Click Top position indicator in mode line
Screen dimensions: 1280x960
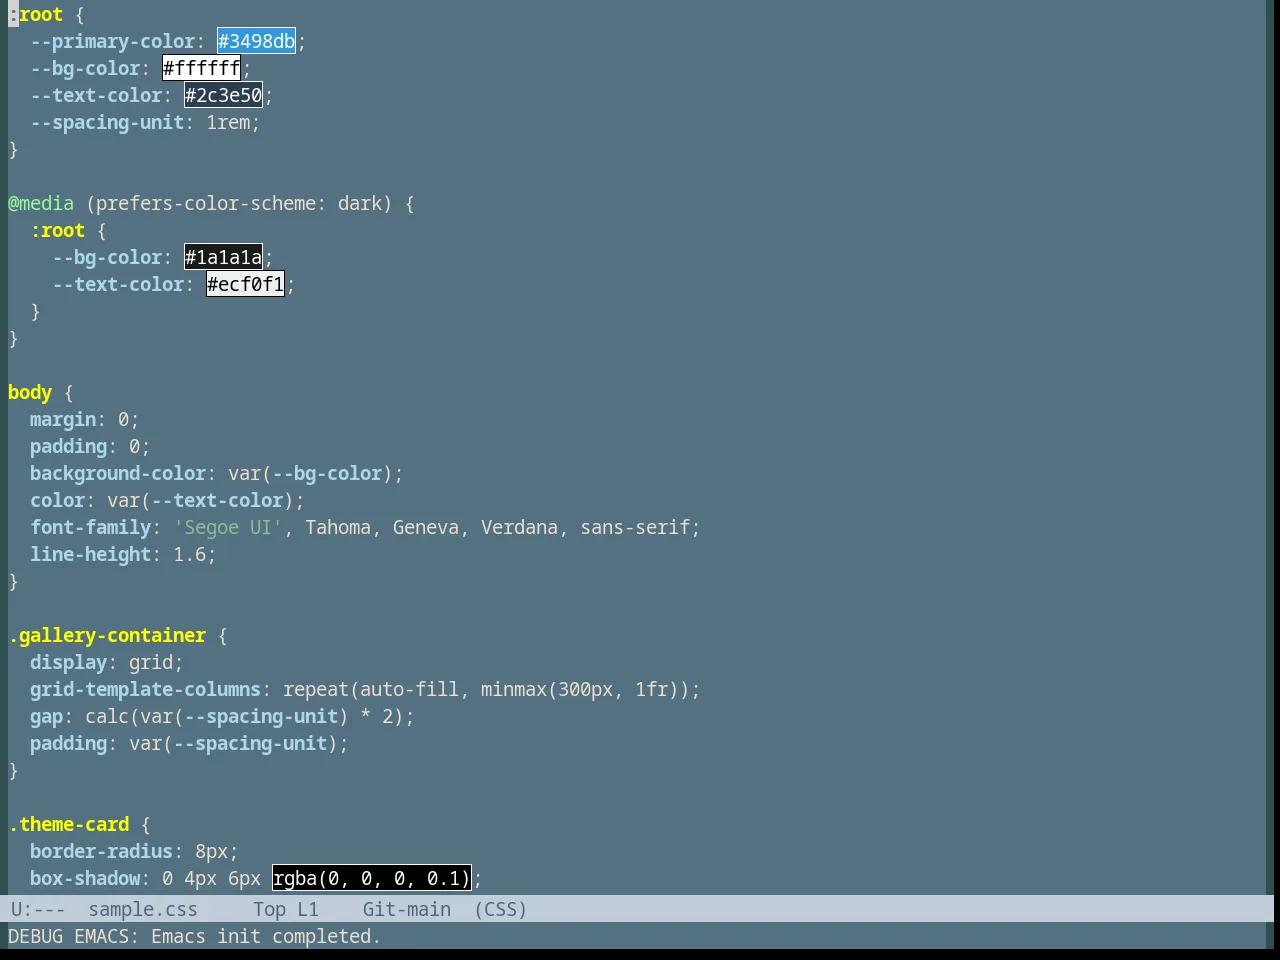pos(269,909)
